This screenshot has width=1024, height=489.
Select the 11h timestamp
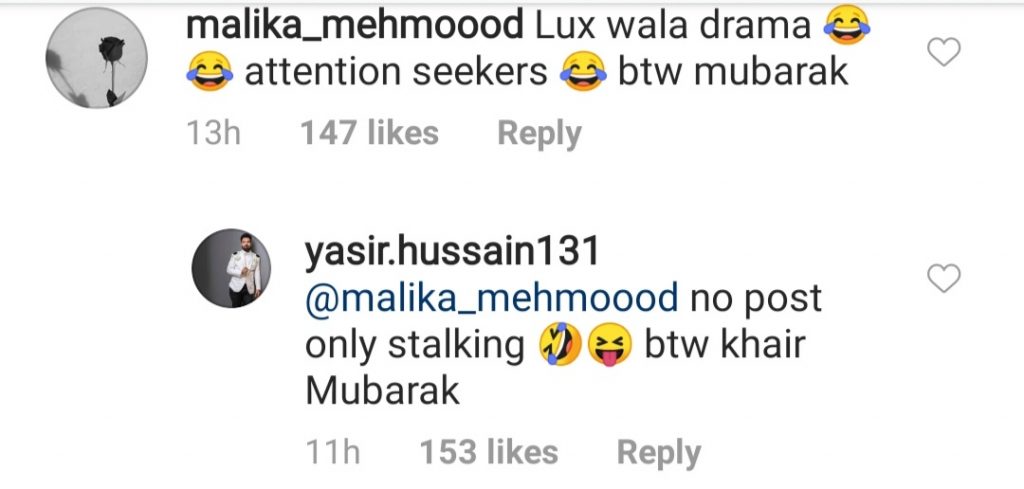tap(332, 452)
